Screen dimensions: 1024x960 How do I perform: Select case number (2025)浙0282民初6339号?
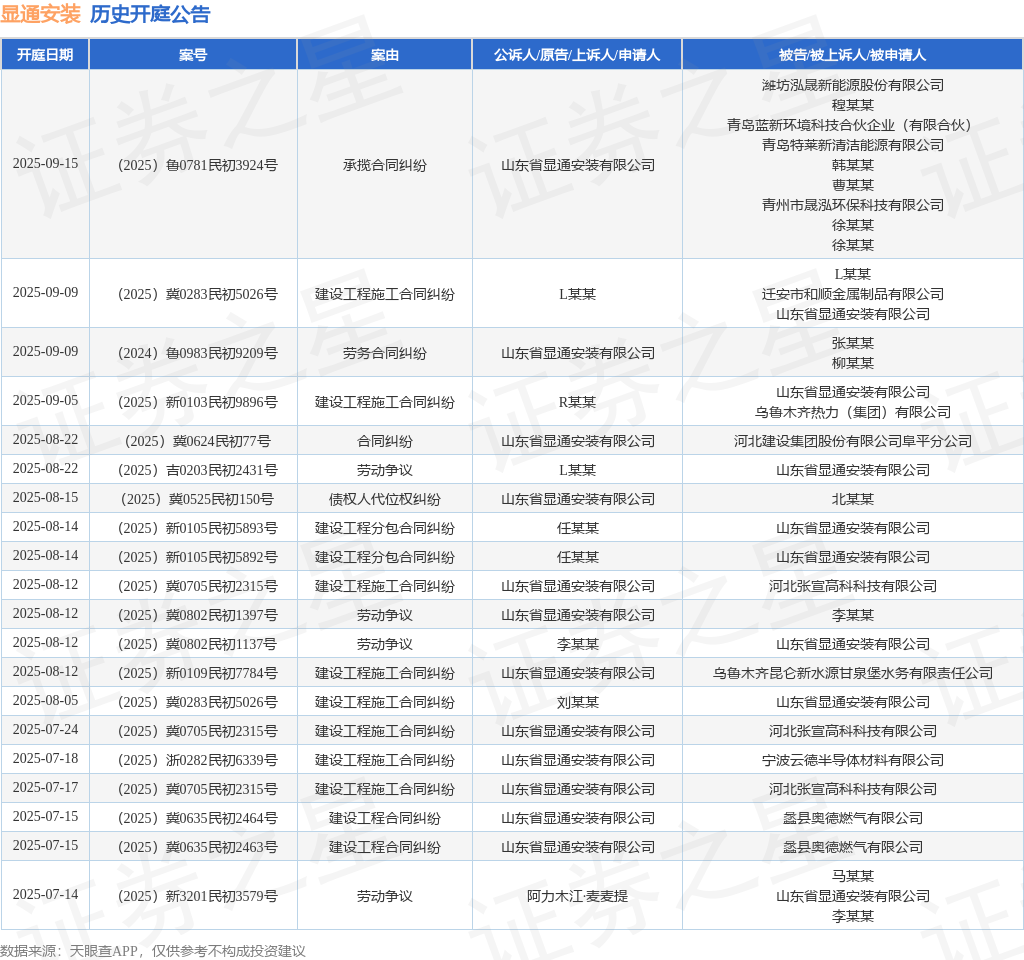click(198, 760)
